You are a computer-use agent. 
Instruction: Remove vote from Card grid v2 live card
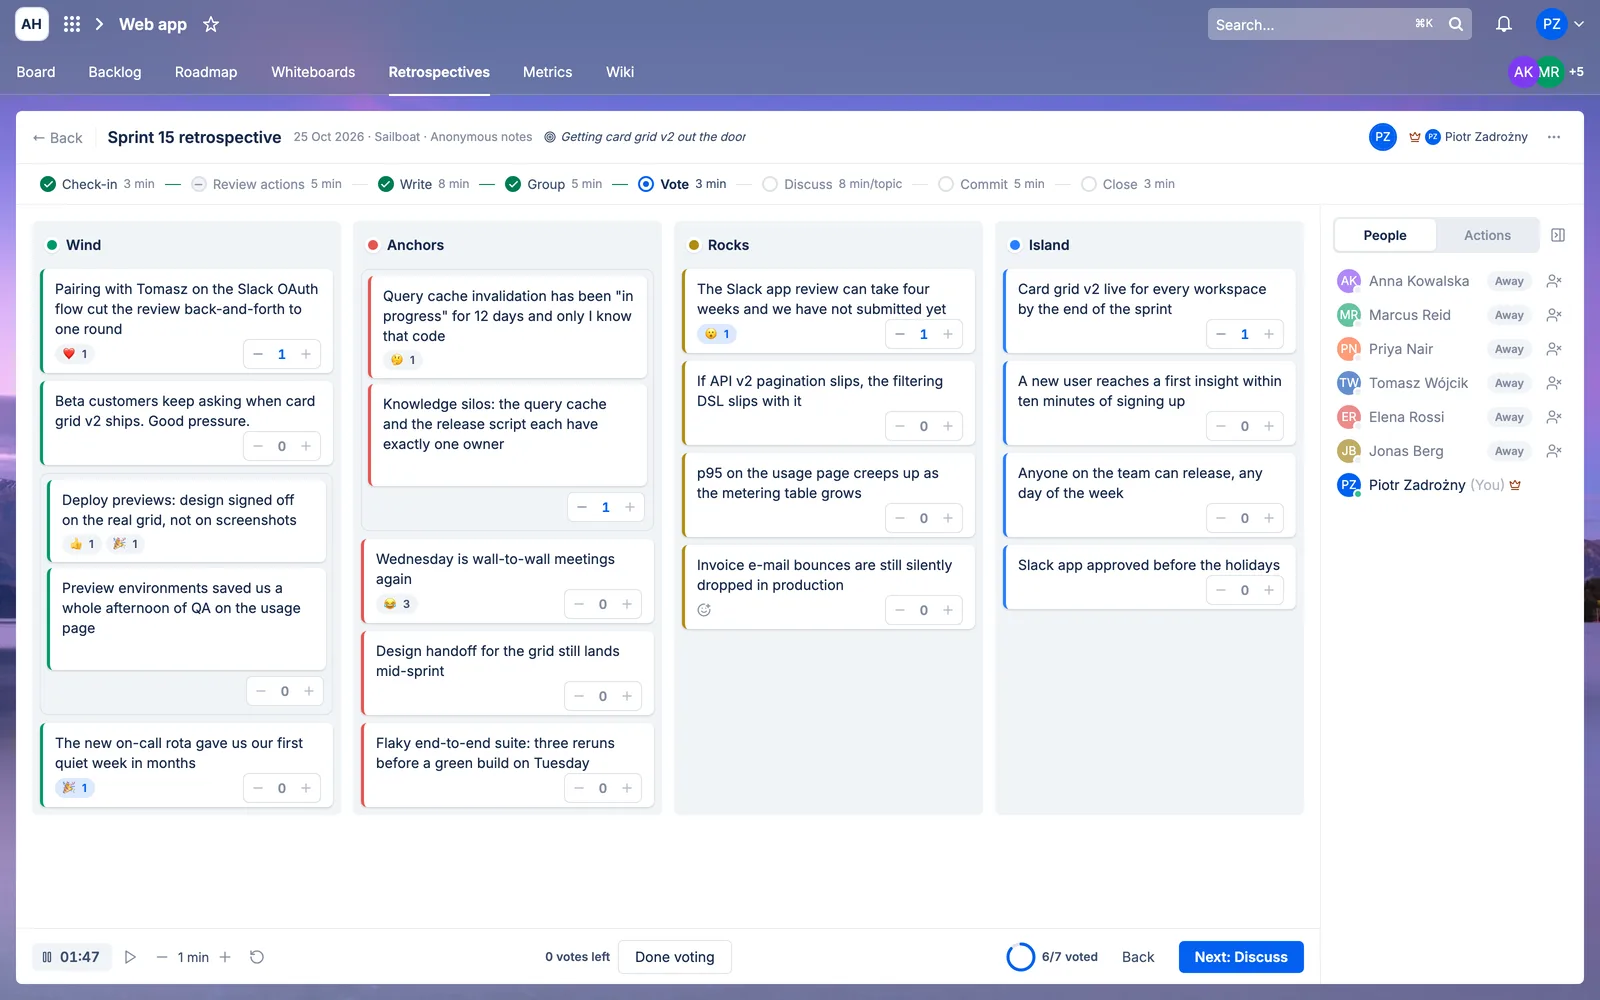click(x=1221, y=334)
